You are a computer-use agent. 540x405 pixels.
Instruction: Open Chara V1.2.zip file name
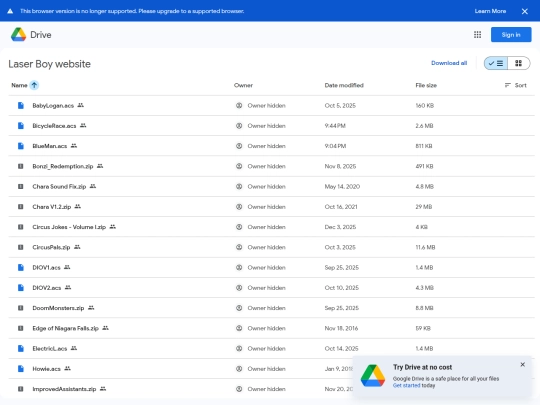click(x=52, y=207)
